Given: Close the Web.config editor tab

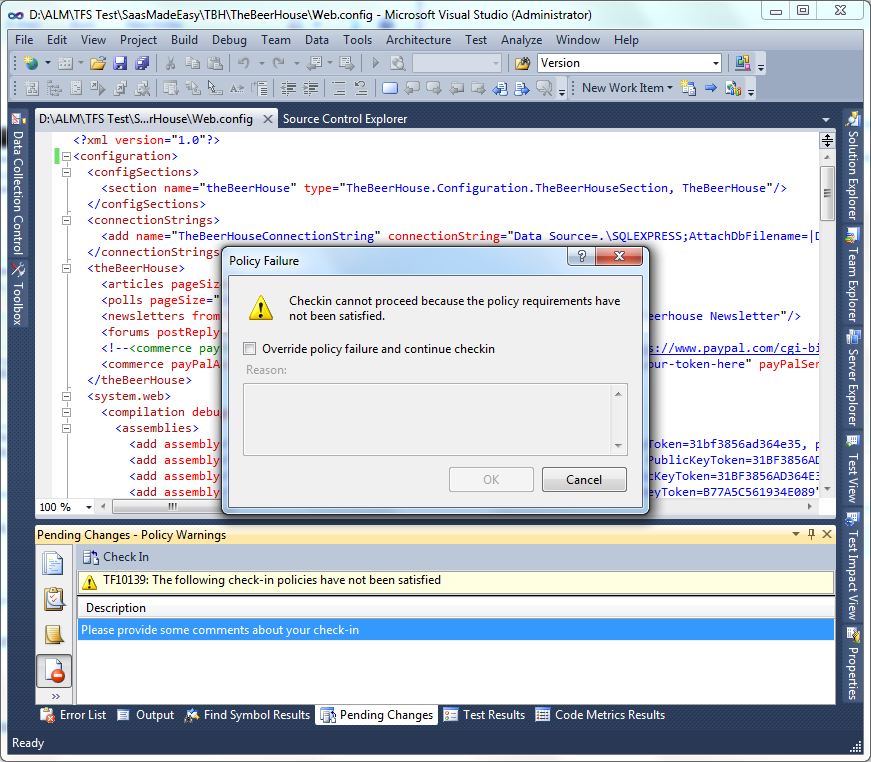Looking at the screenshot, I should click(267, 119).
